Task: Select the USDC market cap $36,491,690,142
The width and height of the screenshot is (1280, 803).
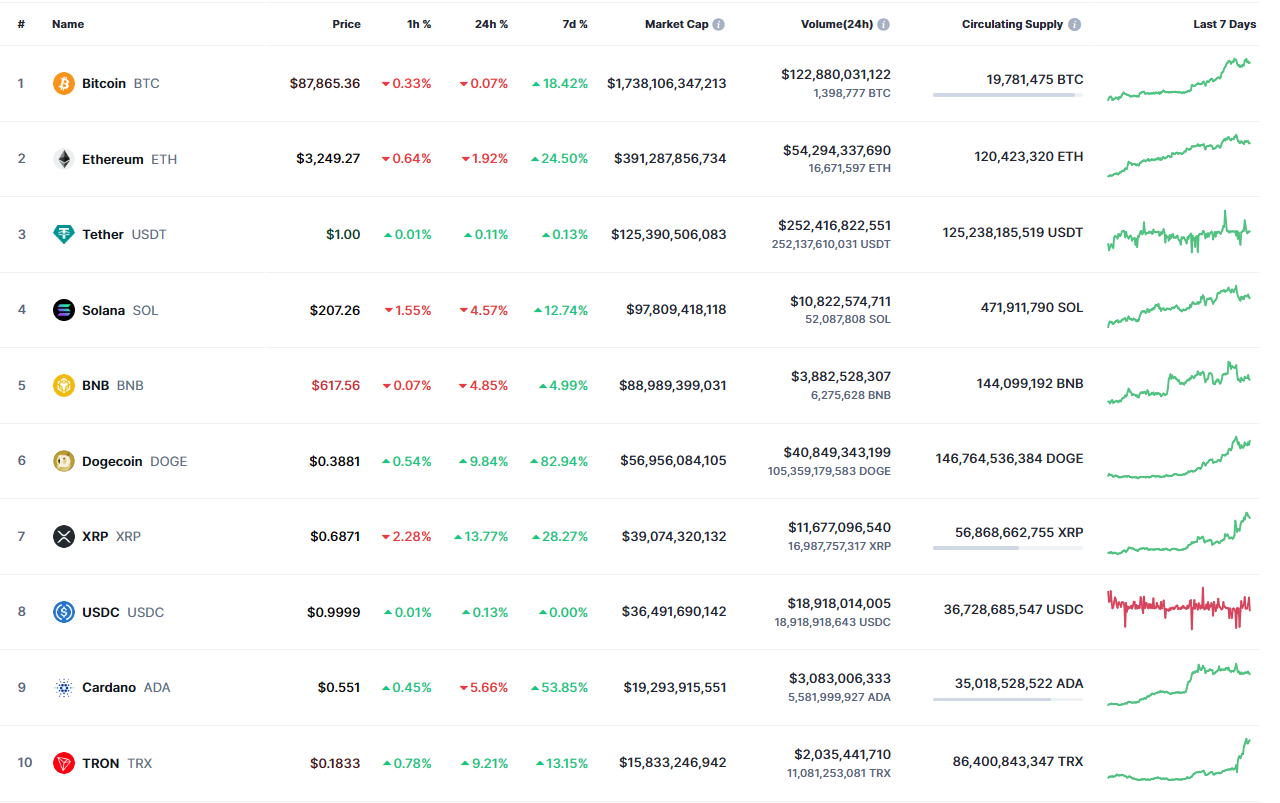Action: (674, 612)
